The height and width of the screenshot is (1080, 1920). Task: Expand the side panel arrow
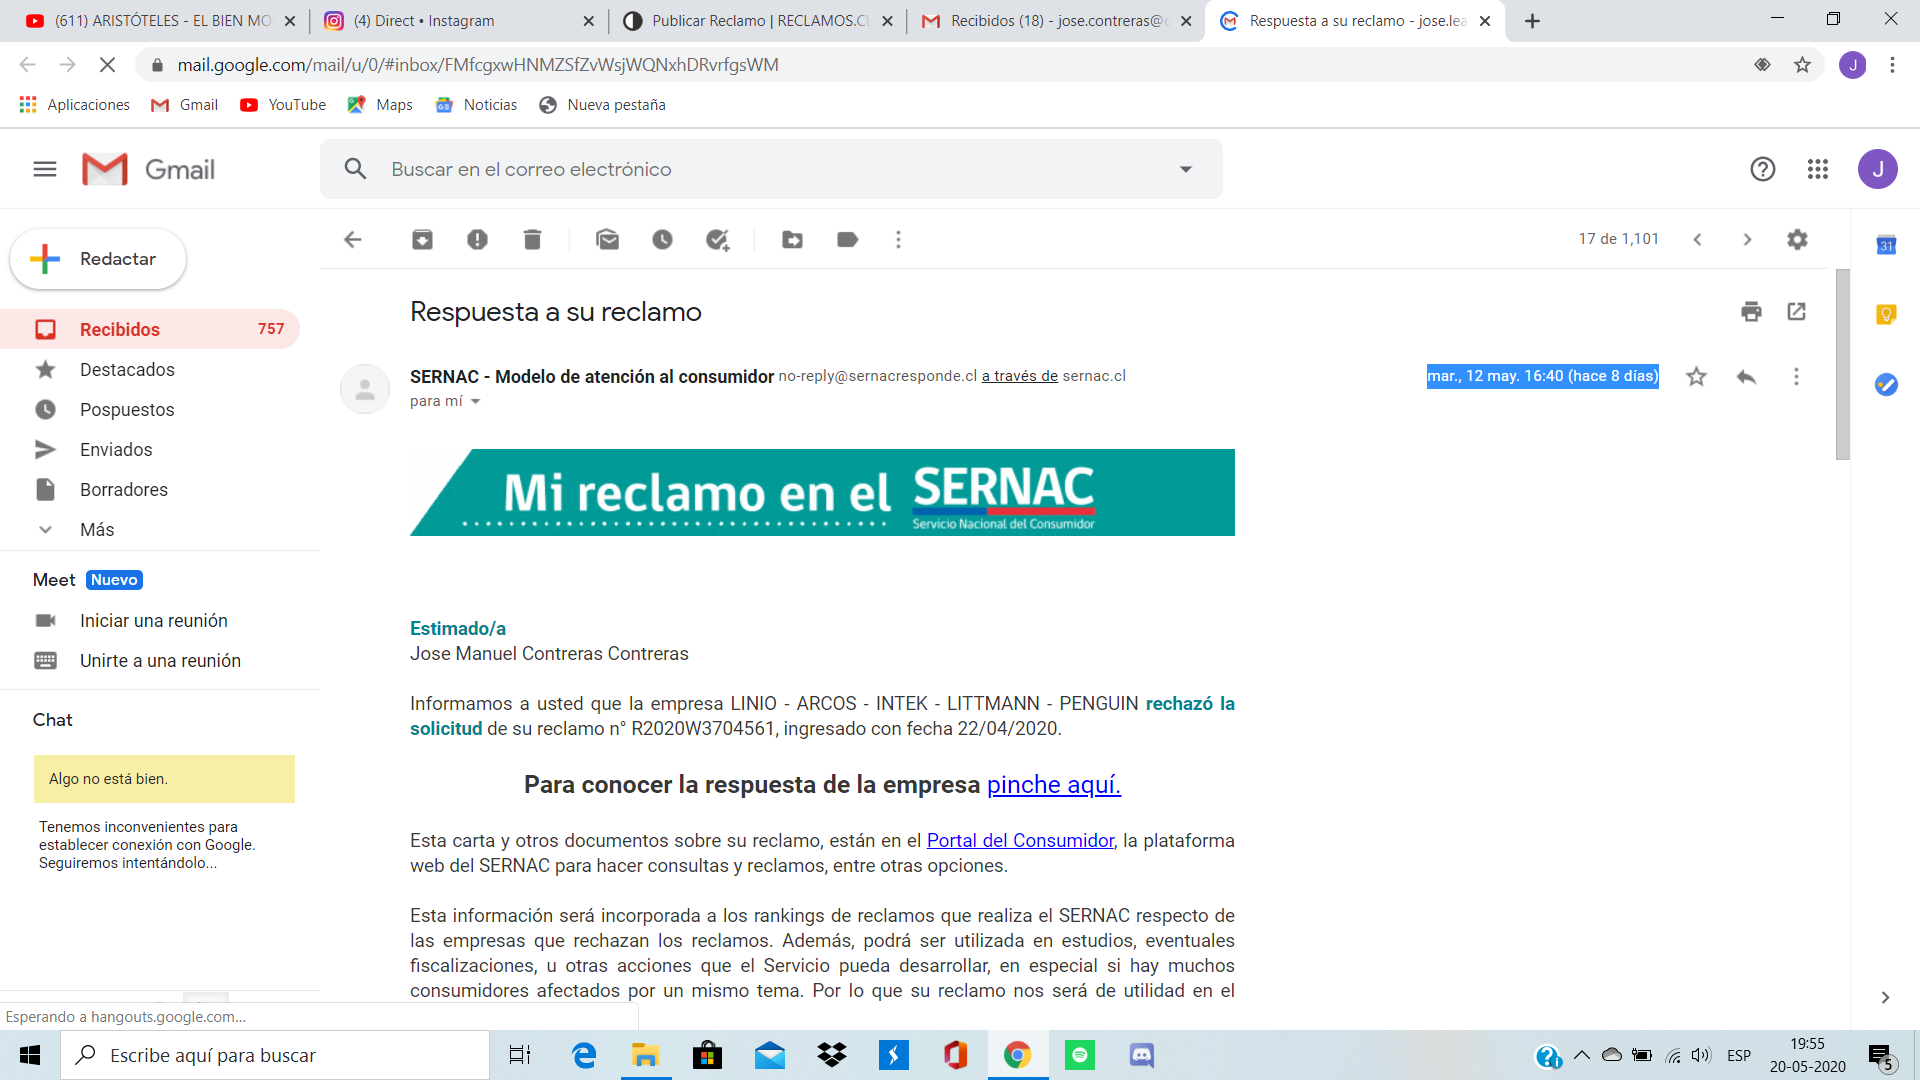pos(1885,997)
